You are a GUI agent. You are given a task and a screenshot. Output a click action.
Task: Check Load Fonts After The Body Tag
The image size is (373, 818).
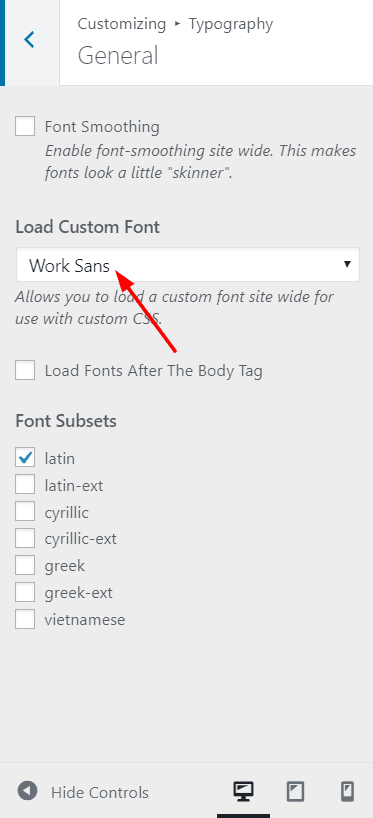click(25, 371)
